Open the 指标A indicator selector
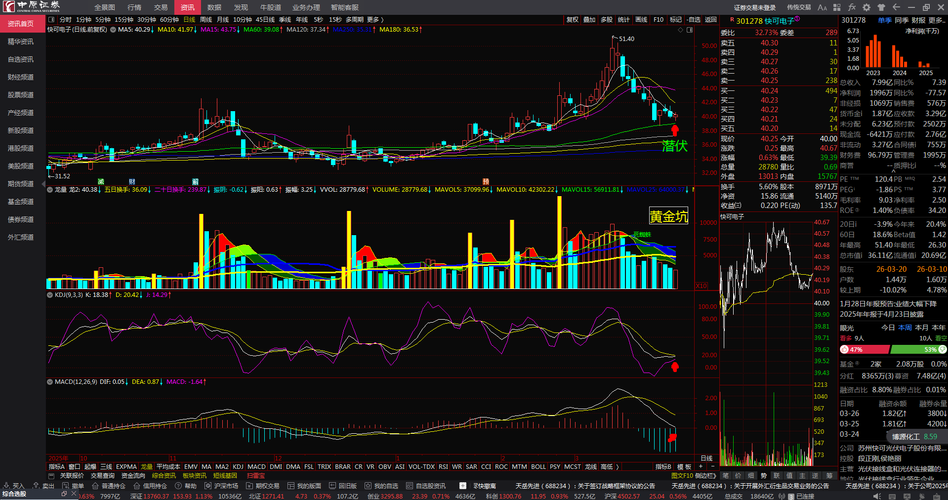Image resolution: width=948 pixels, height=500 pixels. coord(56,467)
